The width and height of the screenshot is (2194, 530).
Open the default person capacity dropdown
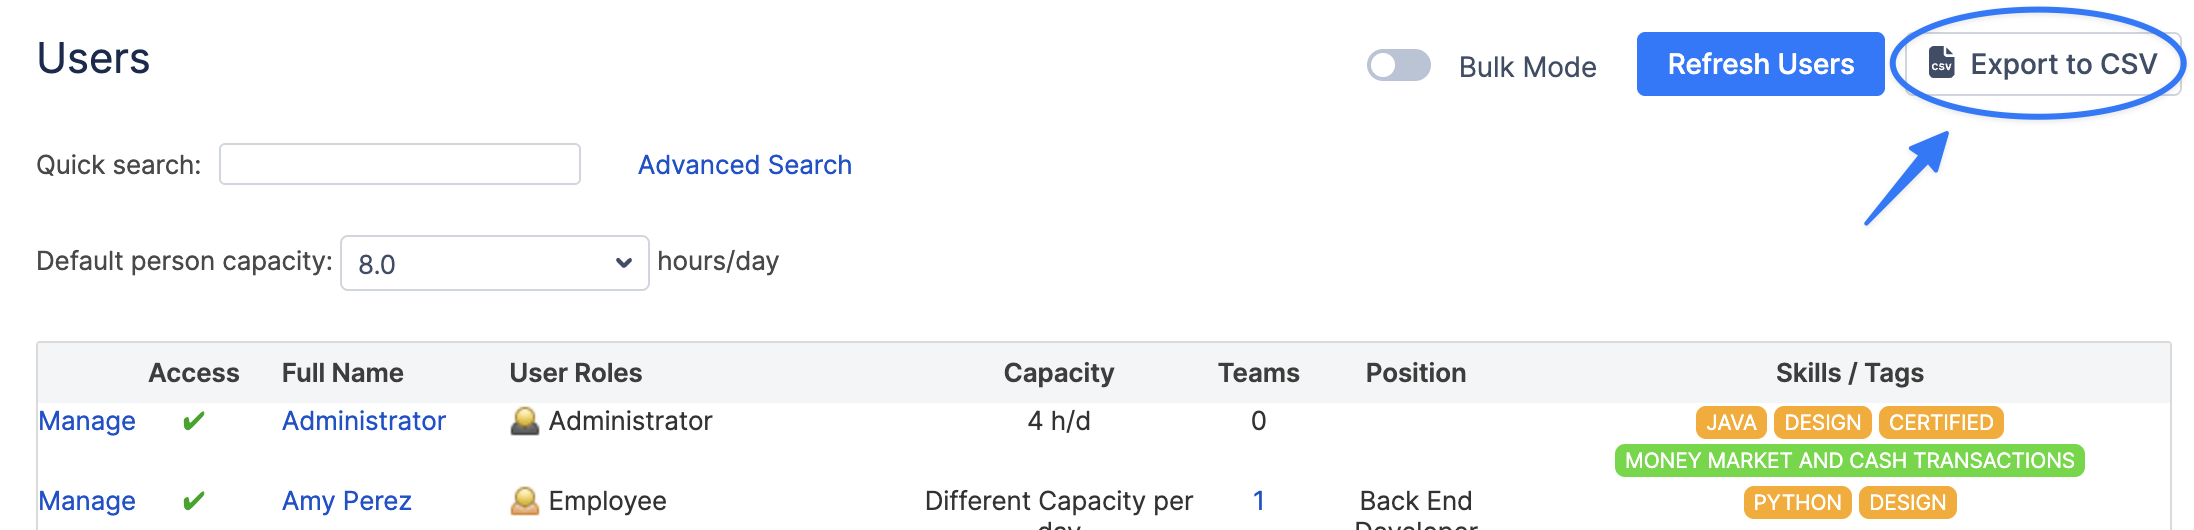click(495, 263)
